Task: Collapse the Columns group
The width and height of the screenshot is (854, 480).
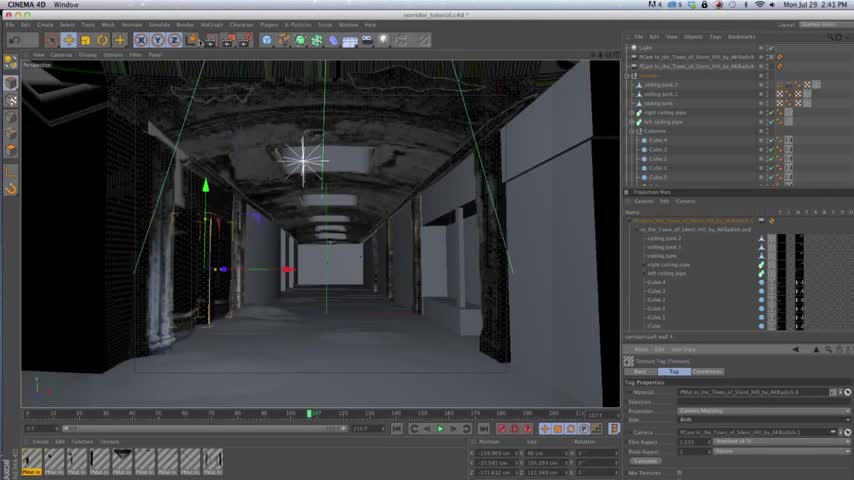Action: 632,131
